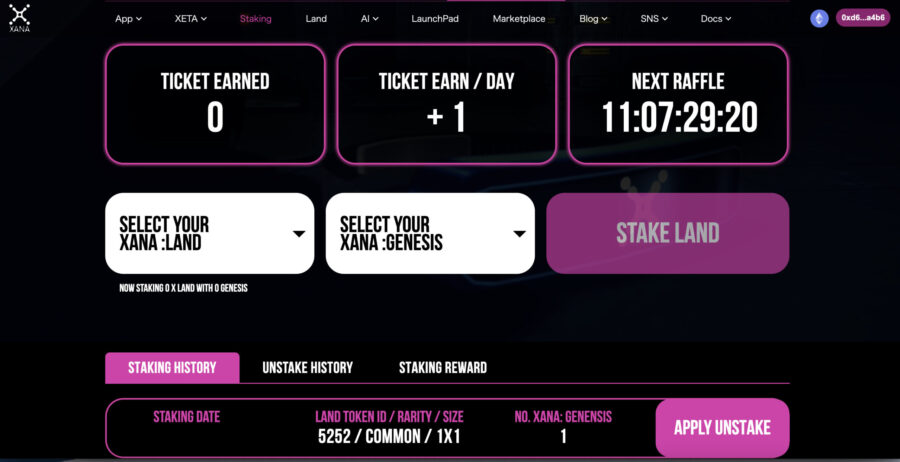Screen dimensions: 900x462
Task: Open the wallet address 0xd6...a4b6 button
Action: click(863, 18)
